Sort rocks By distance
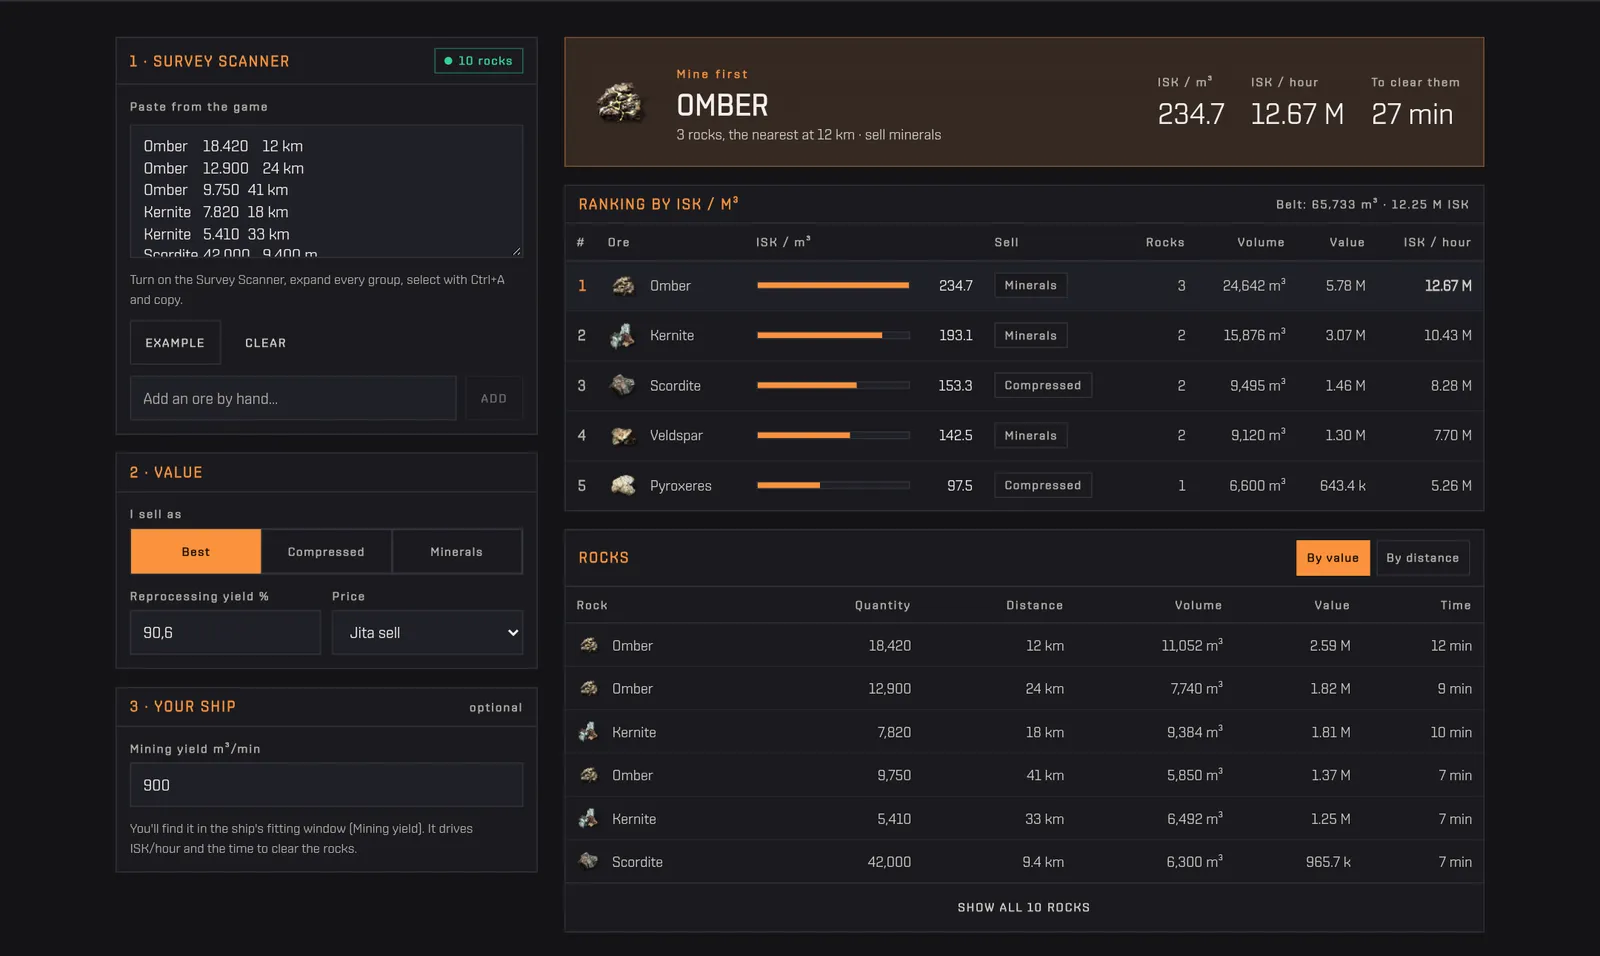1600x956 pixels. click(1422, 558)
